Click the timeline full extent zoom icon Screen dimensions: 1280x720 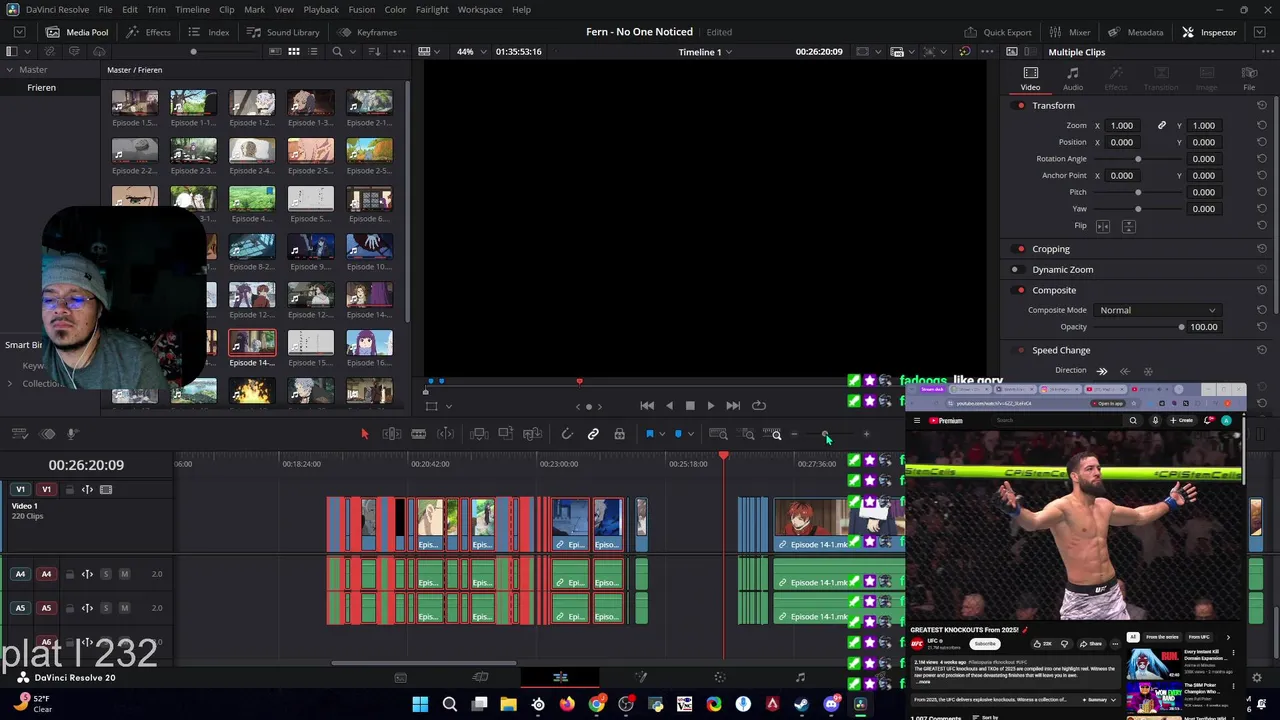coord(718,434)
